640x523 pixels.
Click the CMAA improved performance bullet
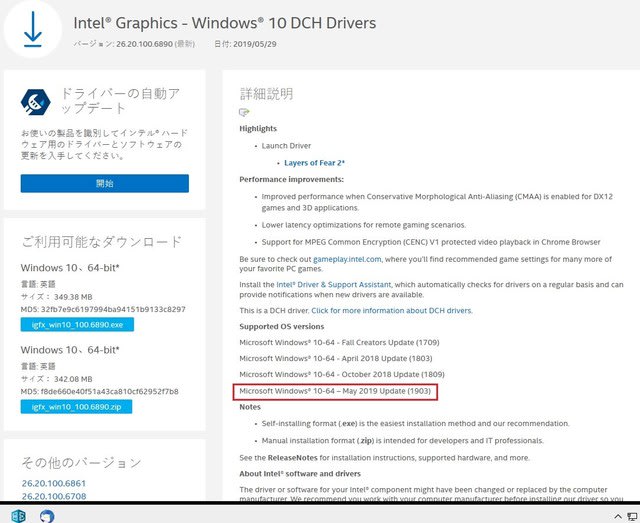point(437,202)
